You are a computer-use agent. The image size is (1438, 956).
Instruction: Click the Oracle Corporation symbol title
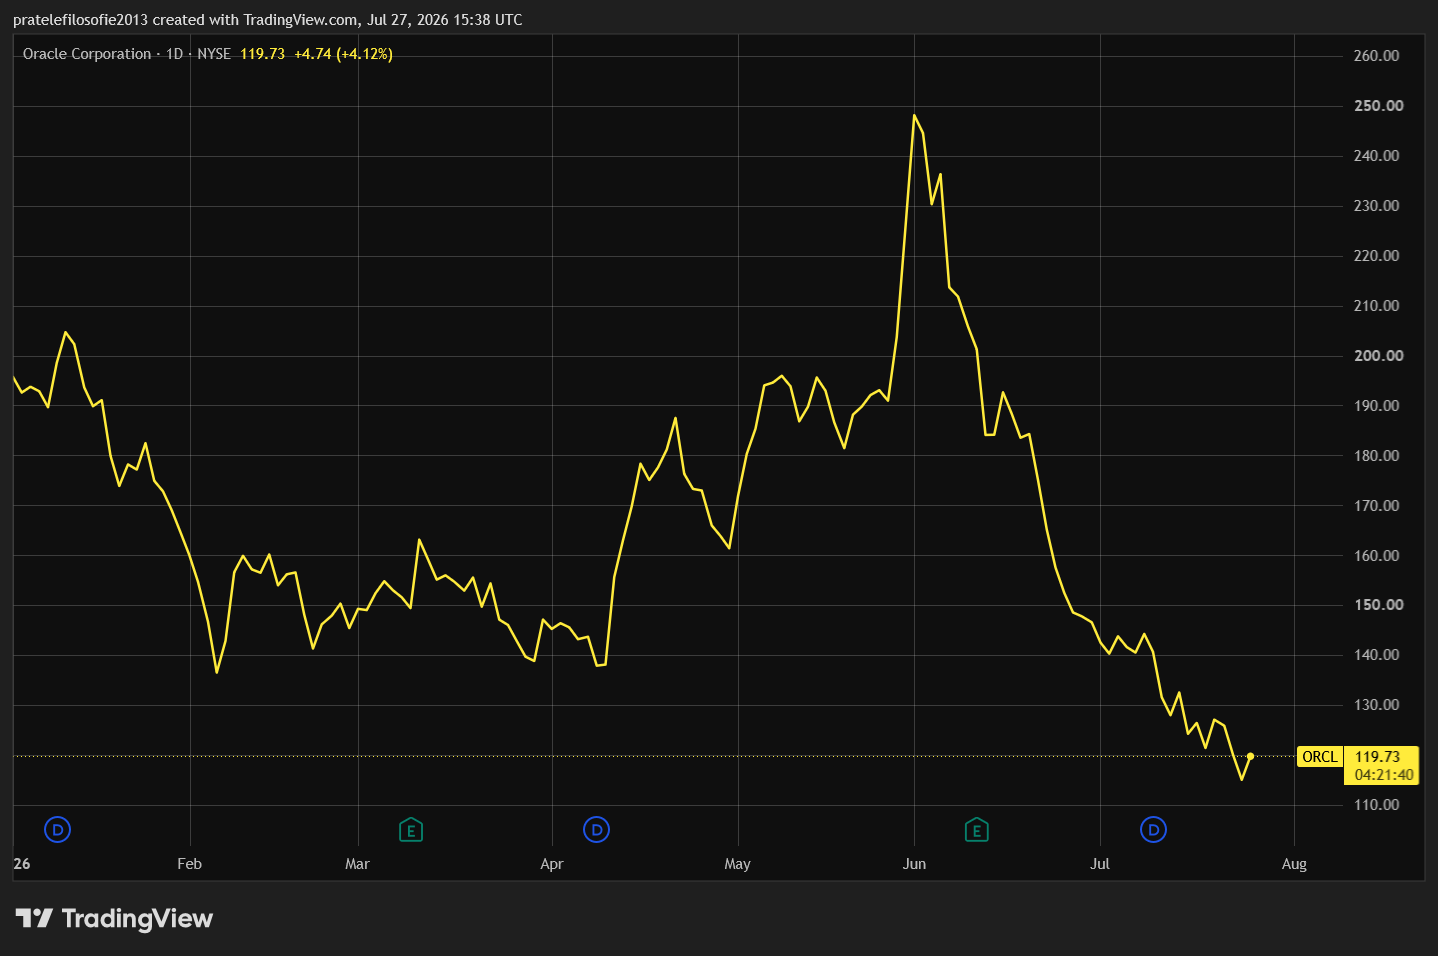[x=87, y=54]
